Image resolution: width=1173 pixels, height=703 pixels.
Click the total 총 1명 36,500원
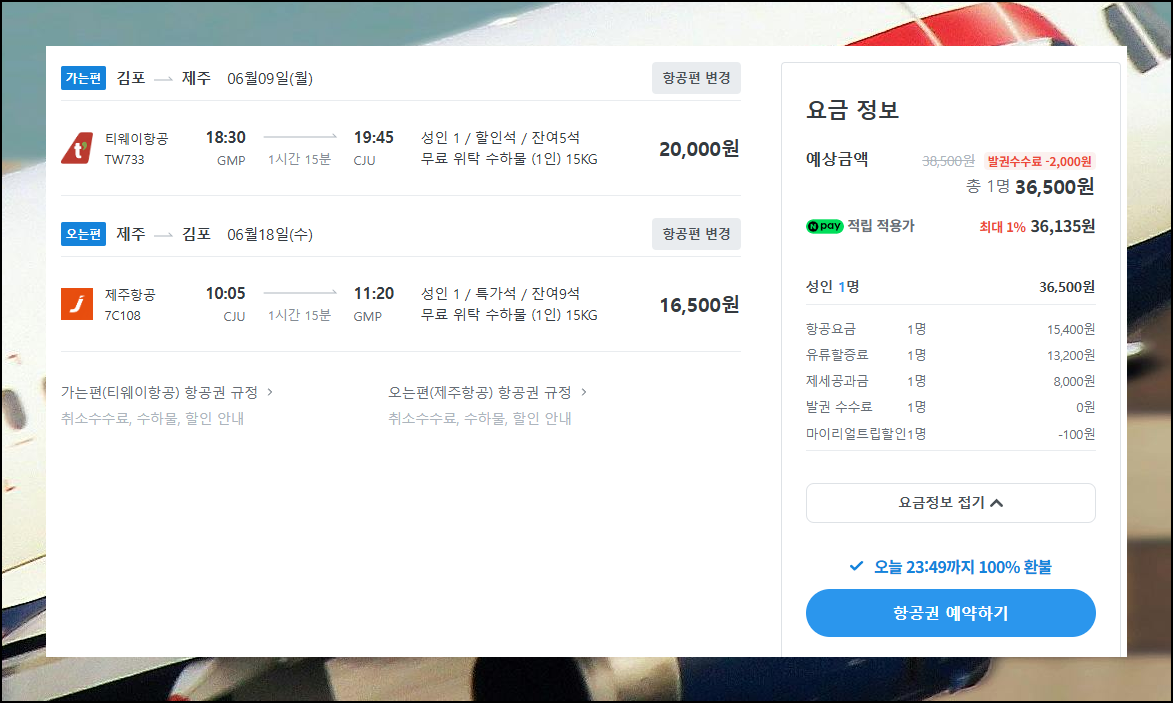tap(1029, 187)
